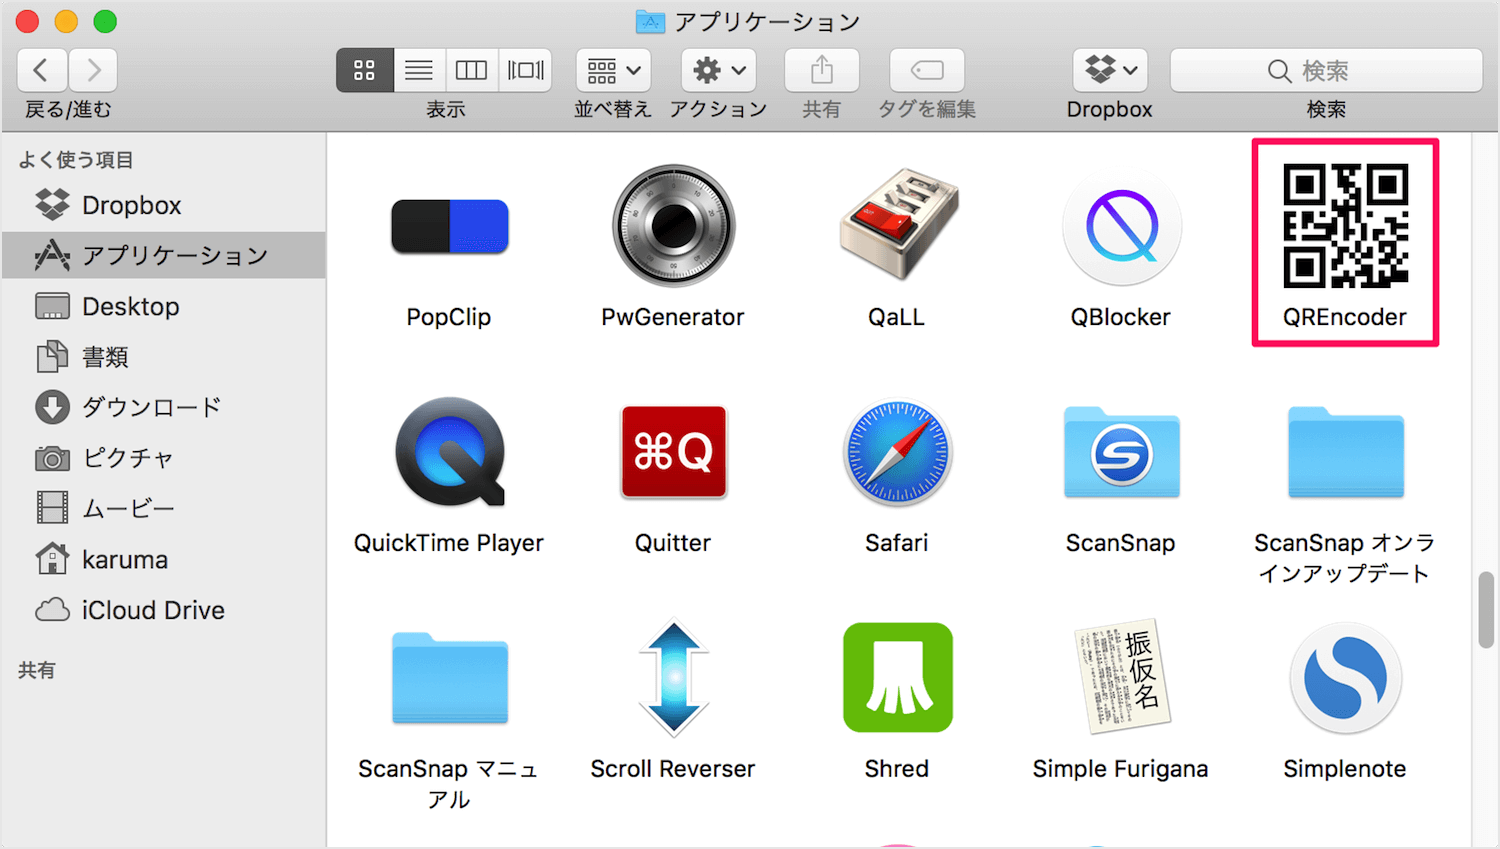Click the 検索 search field
The height and width of the screenshot is (849, 1500).
pyautogui.click(x=1326, y=70)
